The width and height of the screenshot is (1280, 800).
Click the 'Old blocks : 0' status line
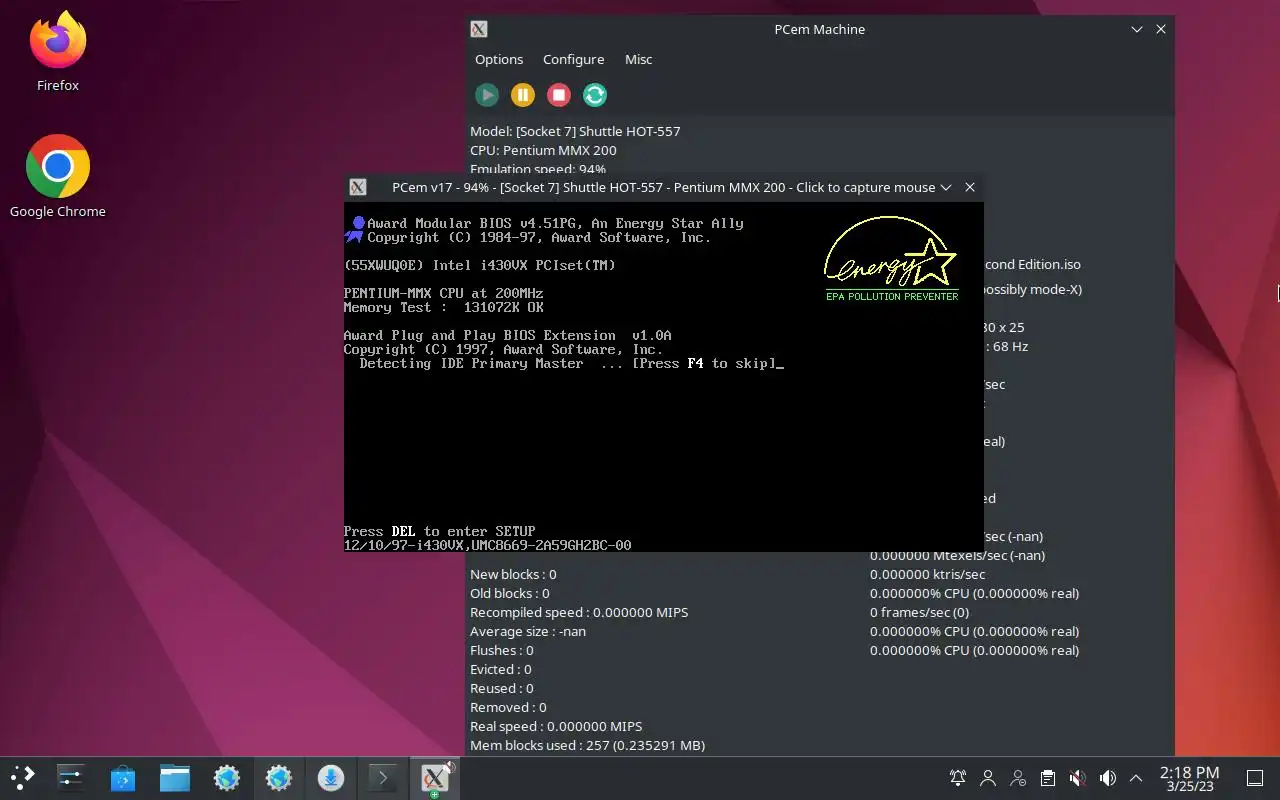510,593
